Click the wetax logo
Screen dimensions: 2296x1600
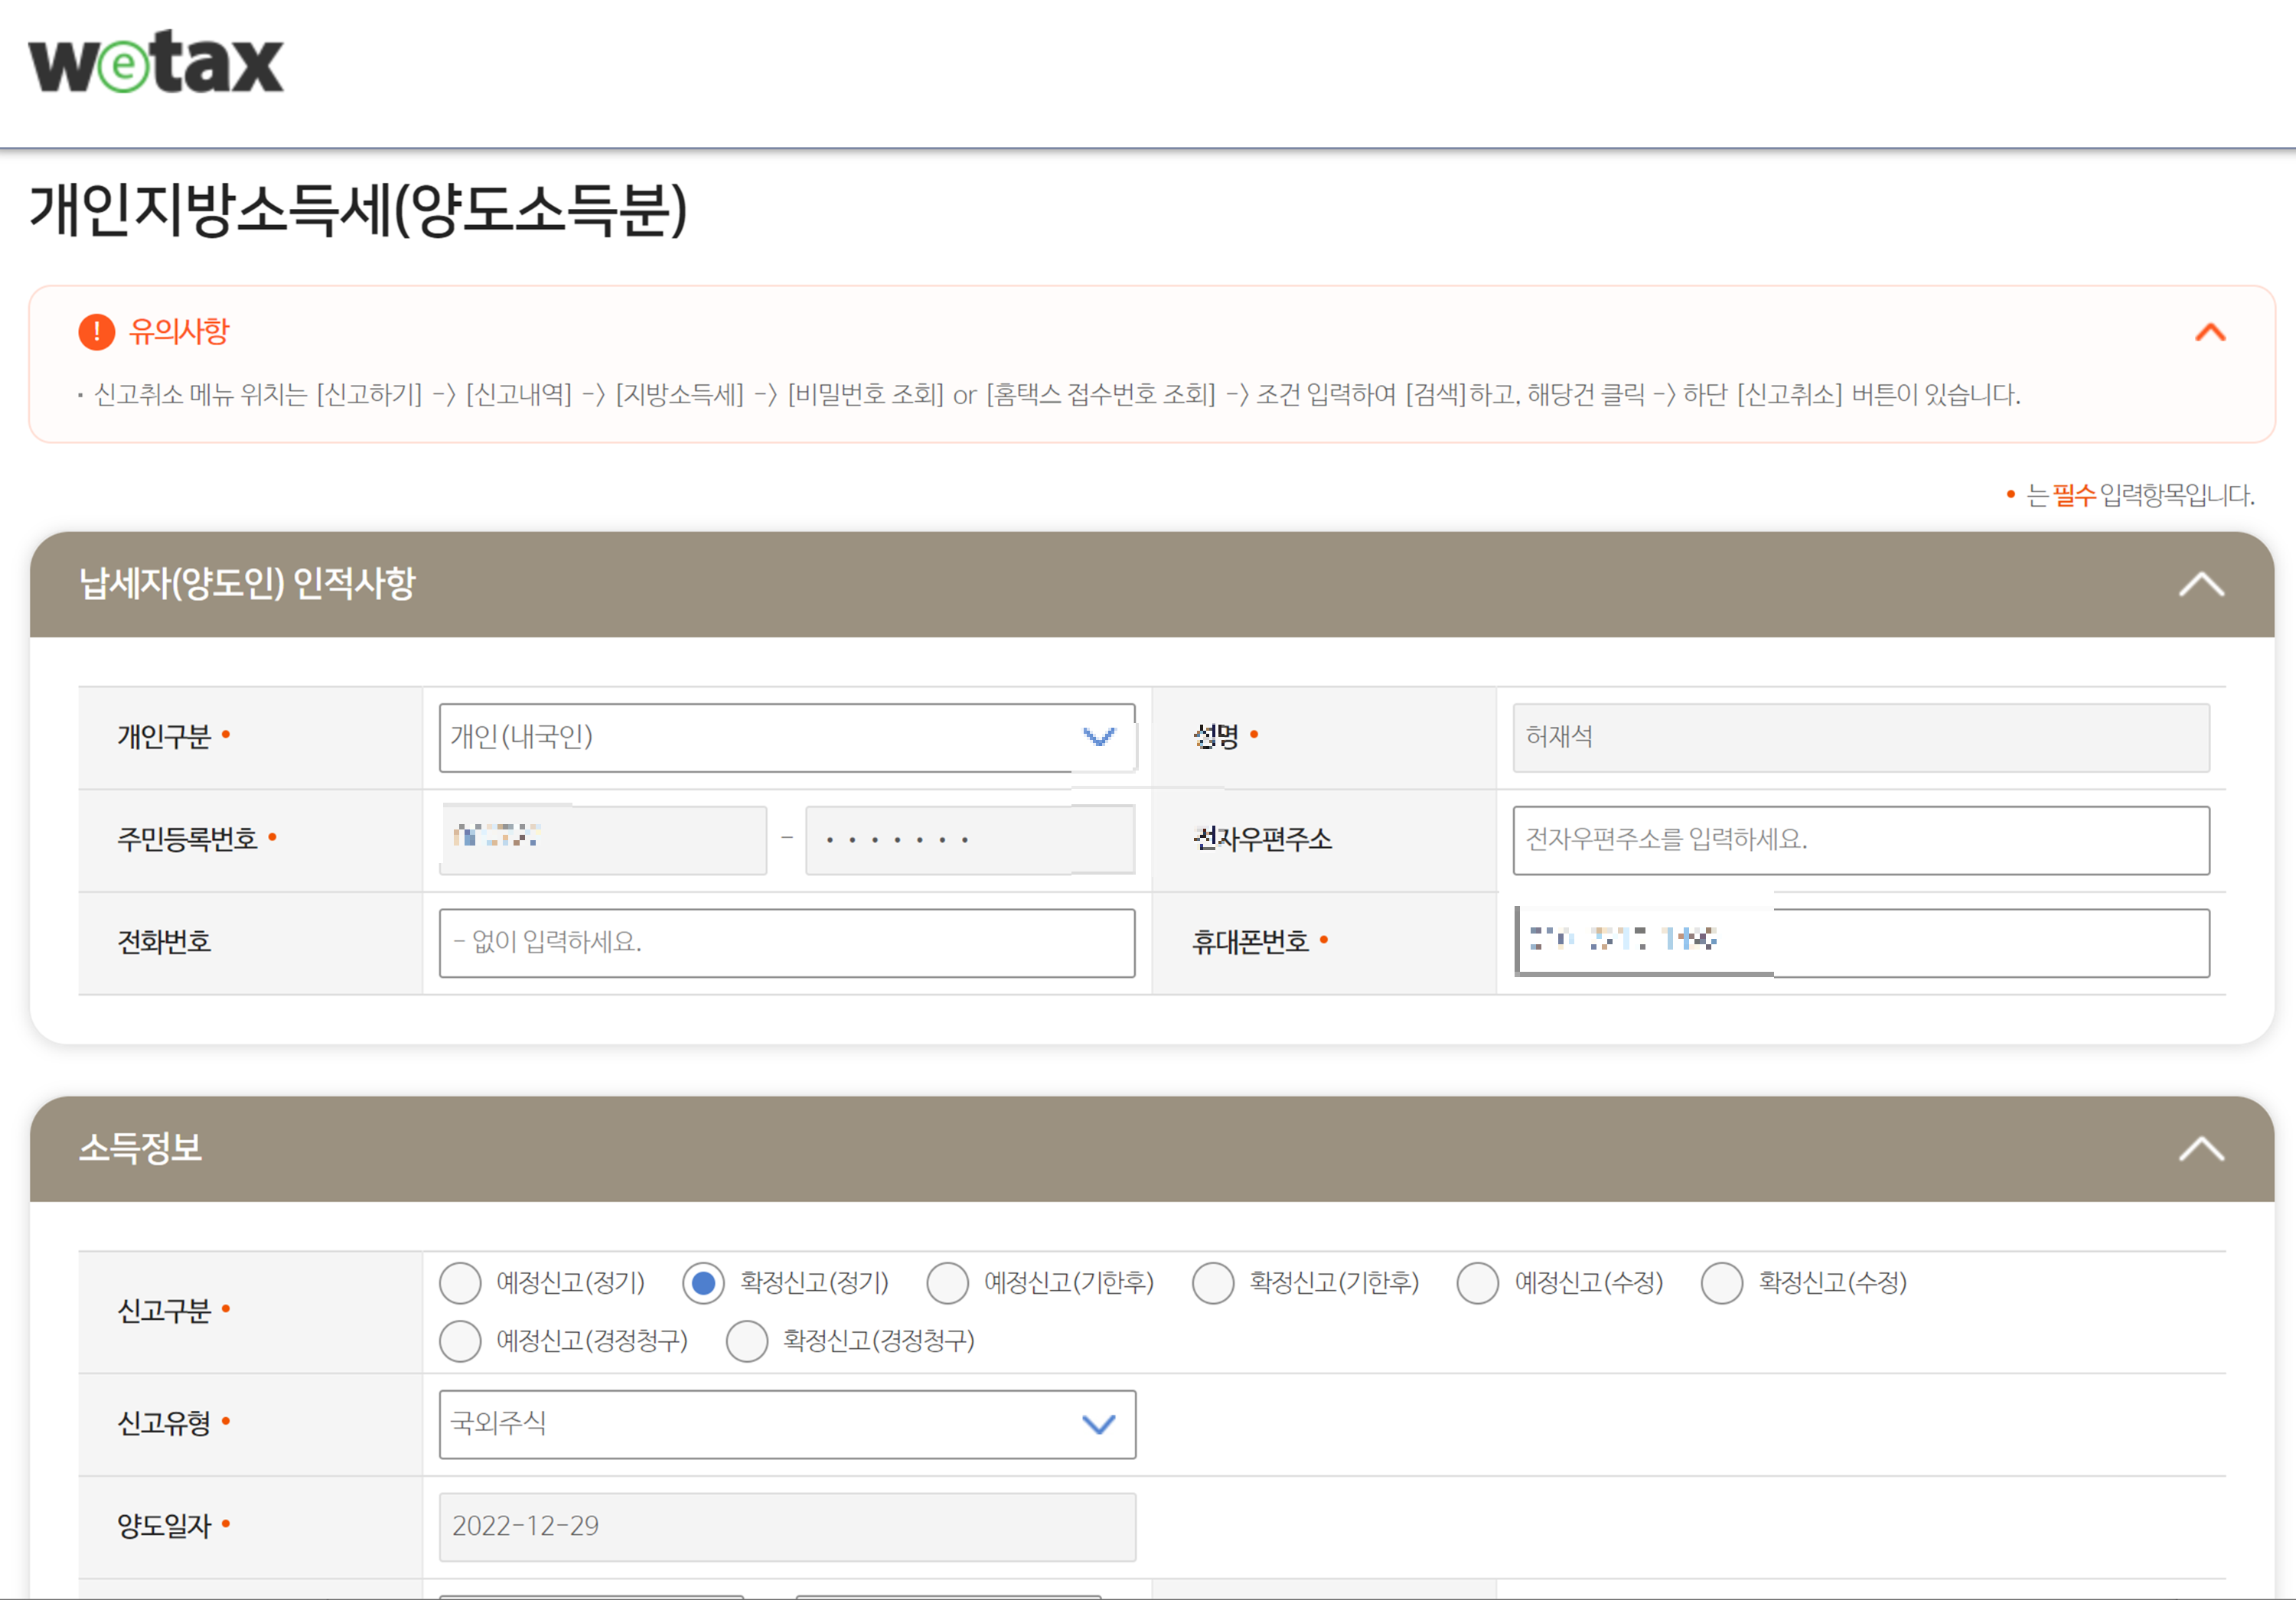pos(156,62)
